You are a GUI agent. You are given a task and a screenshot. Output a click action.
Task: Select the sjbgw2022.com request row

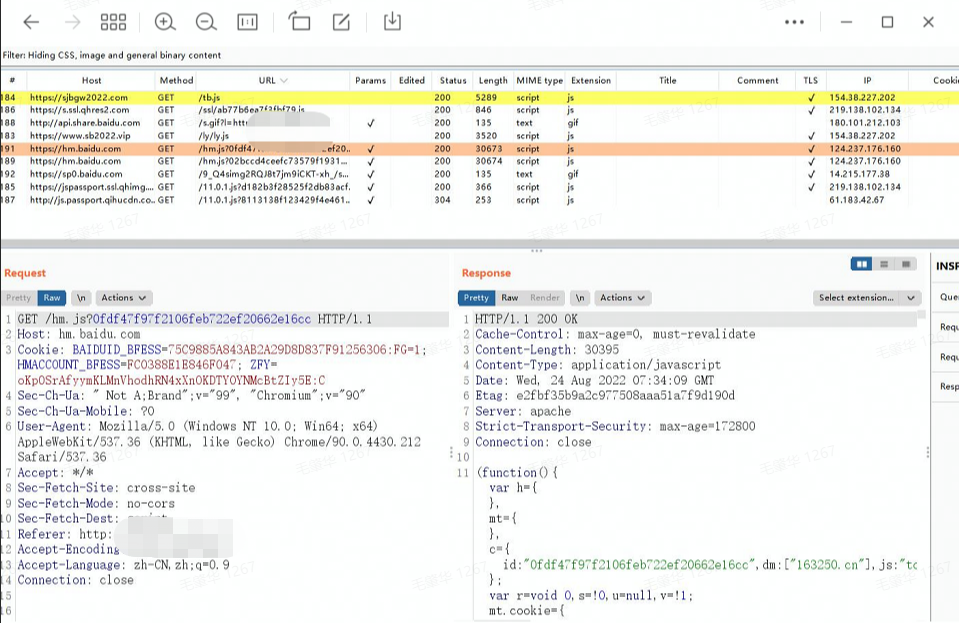point(80,98)
